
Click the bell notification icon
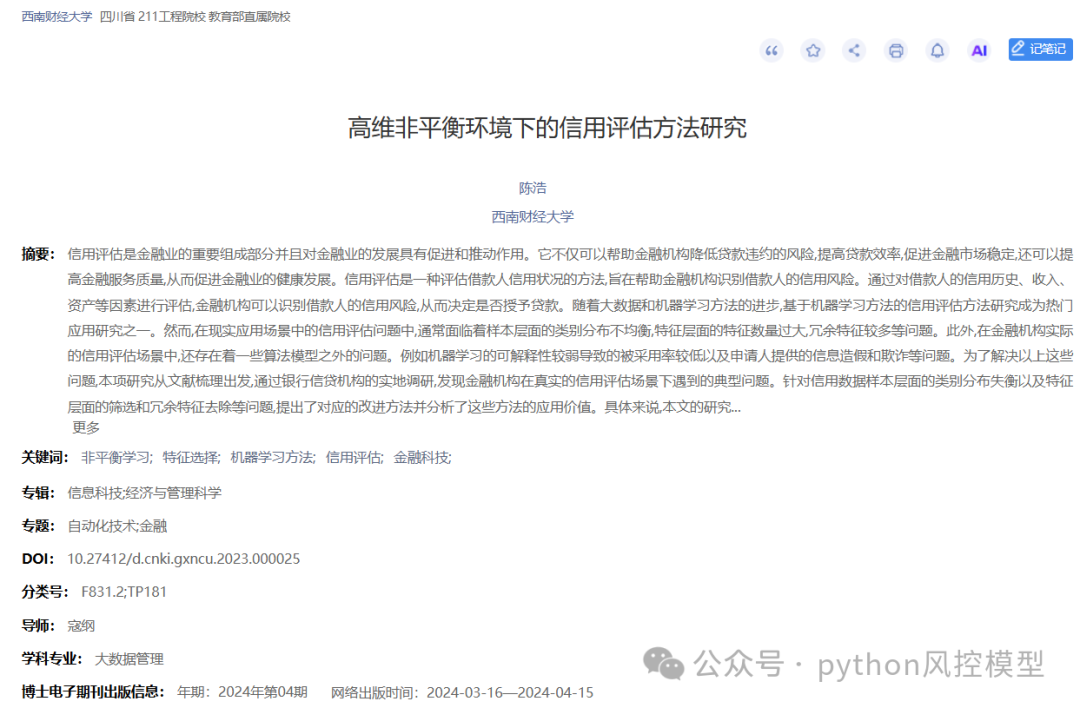(937, 50)
